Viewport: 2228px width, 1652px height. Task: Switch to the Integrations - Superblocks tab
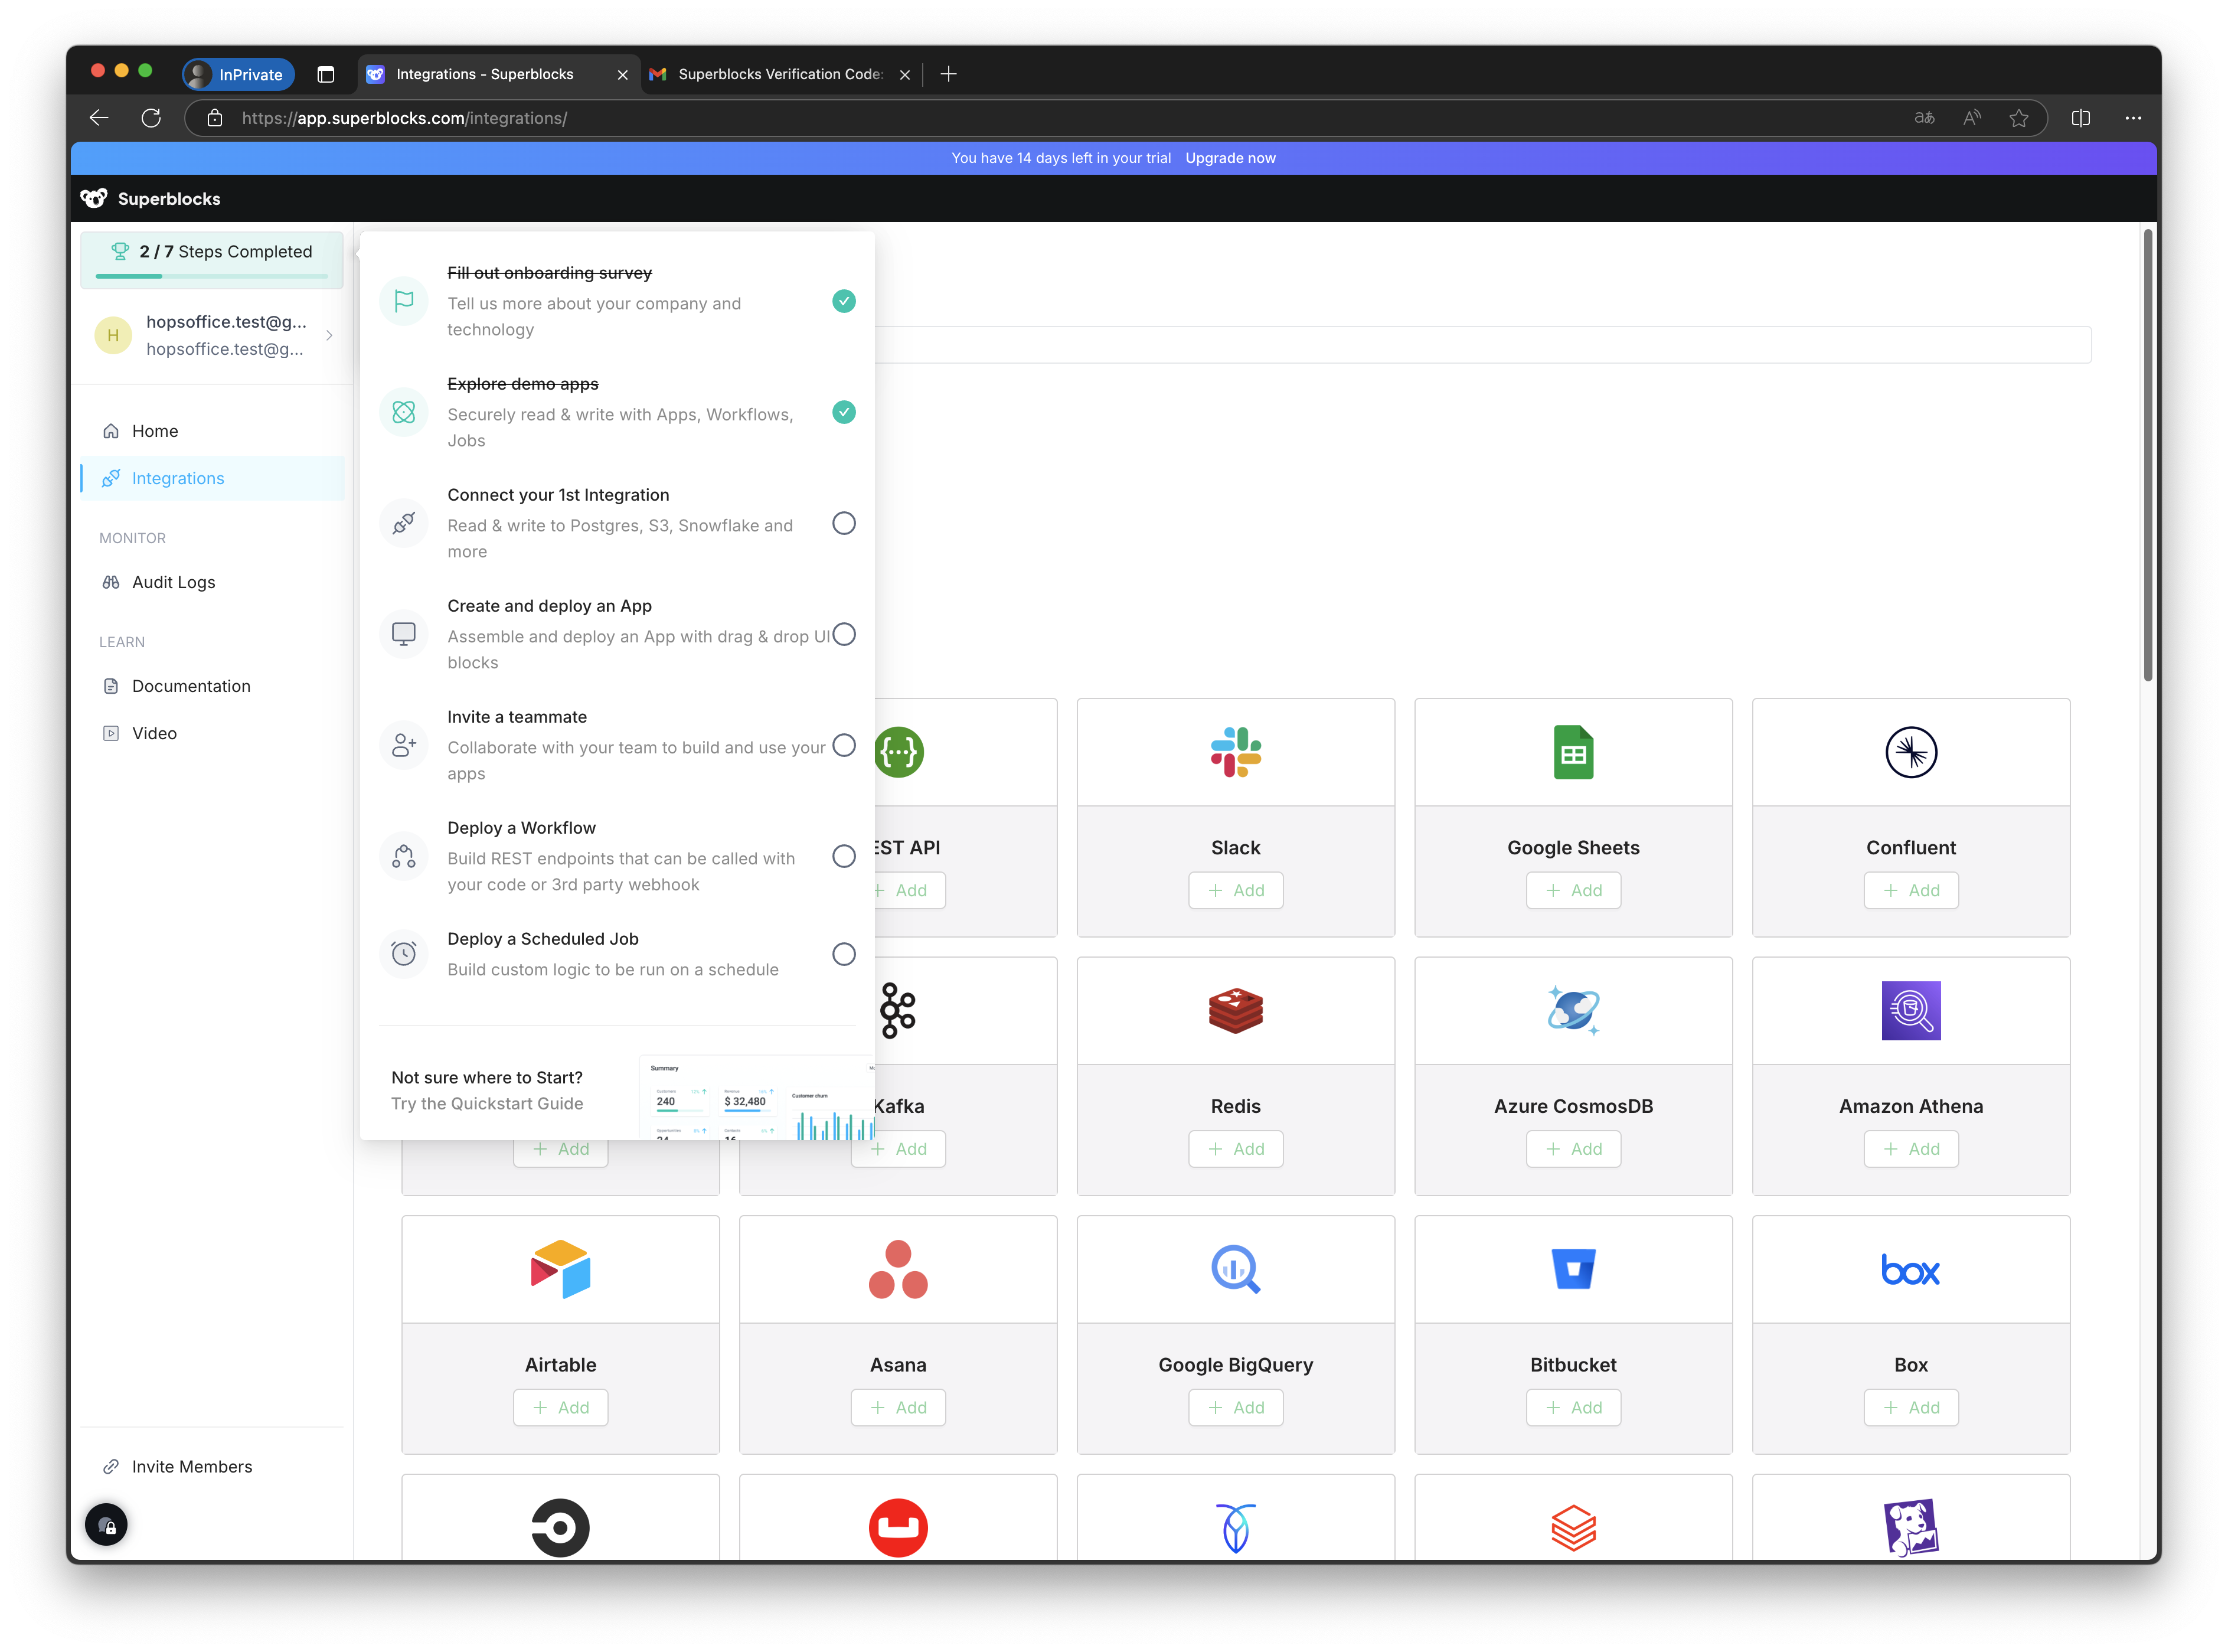[498, 74]
